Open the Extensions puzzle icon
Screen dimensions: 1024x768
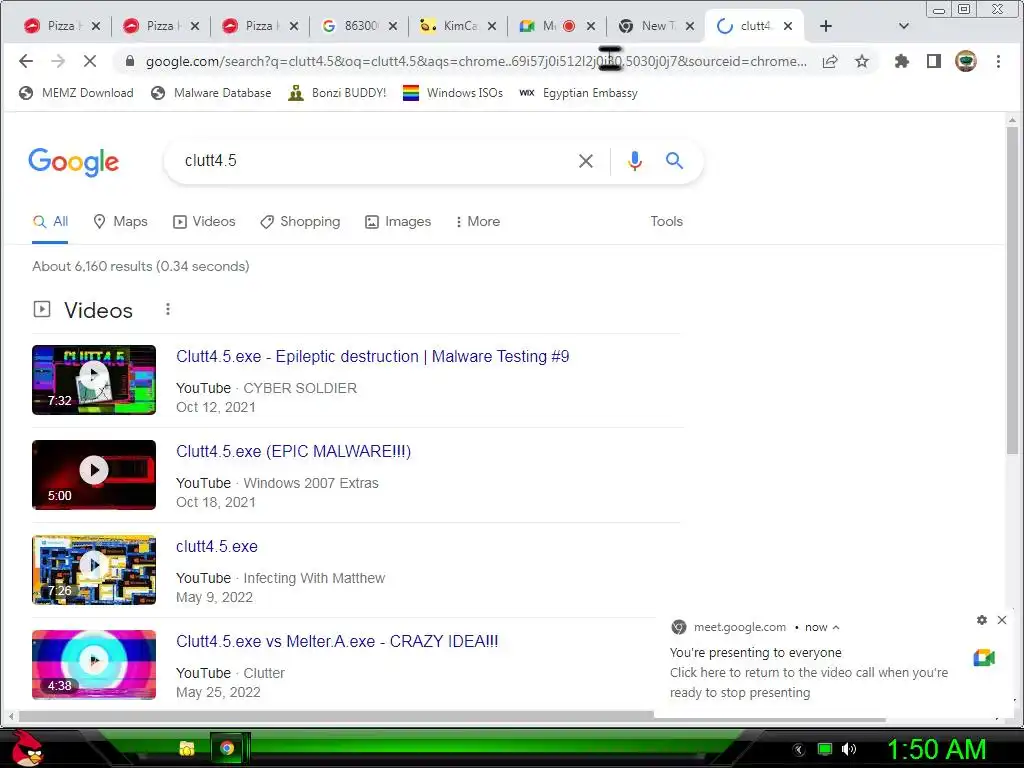pyautogui.click(x=902, y=61)
